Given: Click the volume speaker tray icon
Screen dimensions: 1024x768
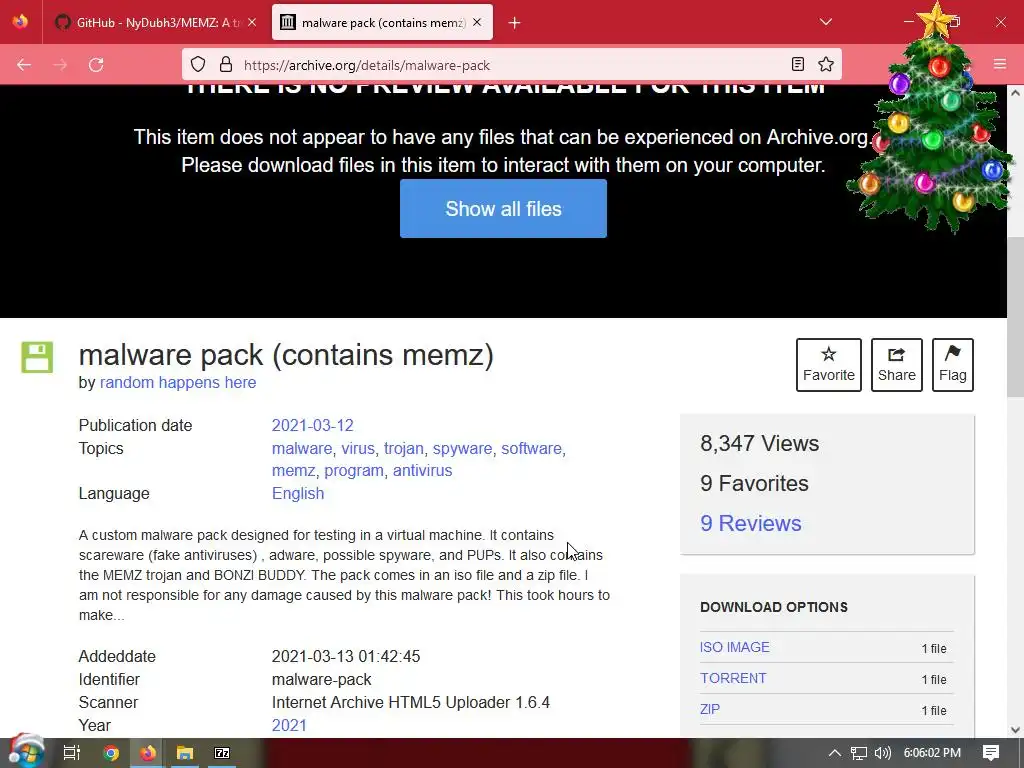Looking at the screenshot, I should 882,753.
